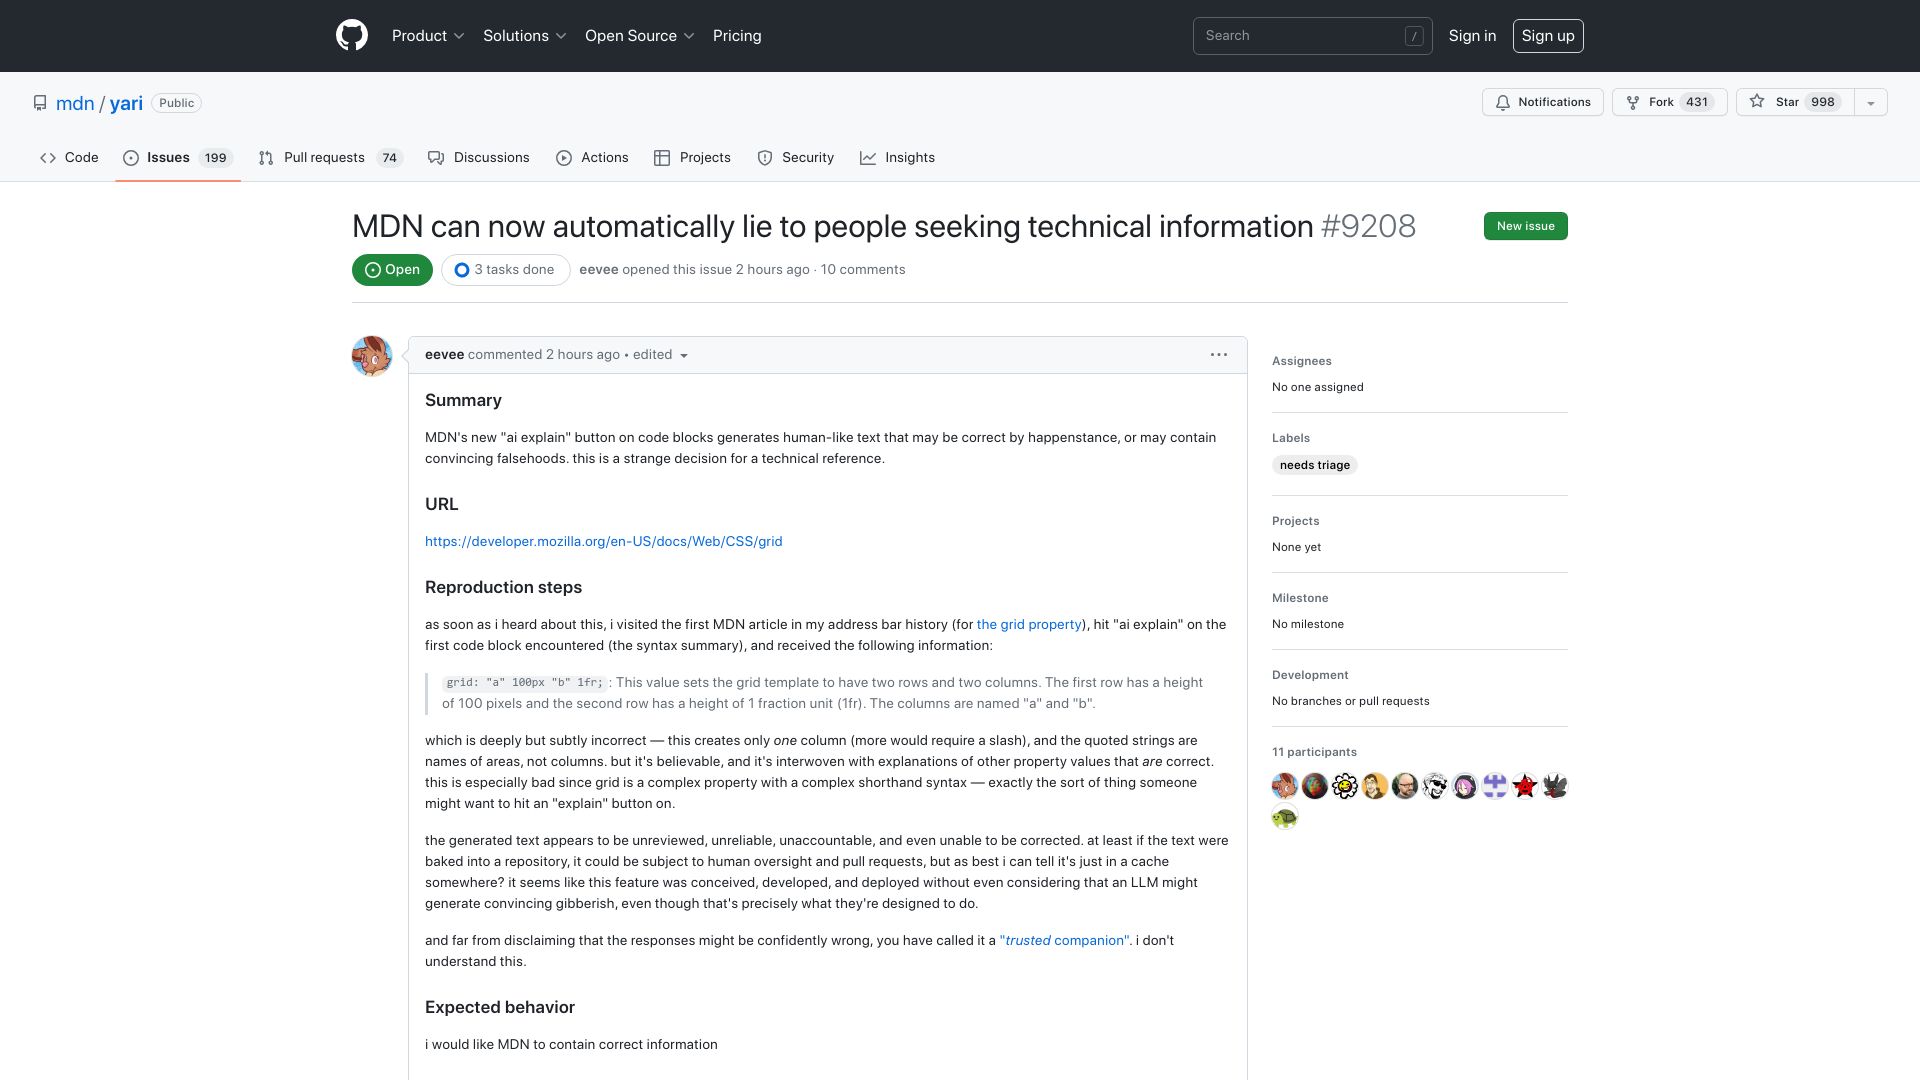The height and width of the screenshot is (1080, 1920).
Task: Click the '2 hours ago' comment timestamp
Action: click(583, 355)
